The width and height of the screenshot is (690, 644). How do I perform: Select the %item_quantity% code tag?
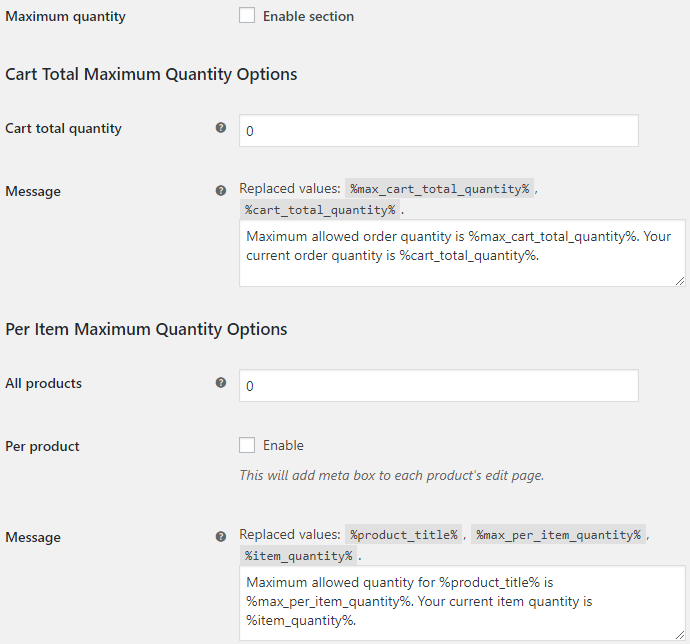coord(298,556)
